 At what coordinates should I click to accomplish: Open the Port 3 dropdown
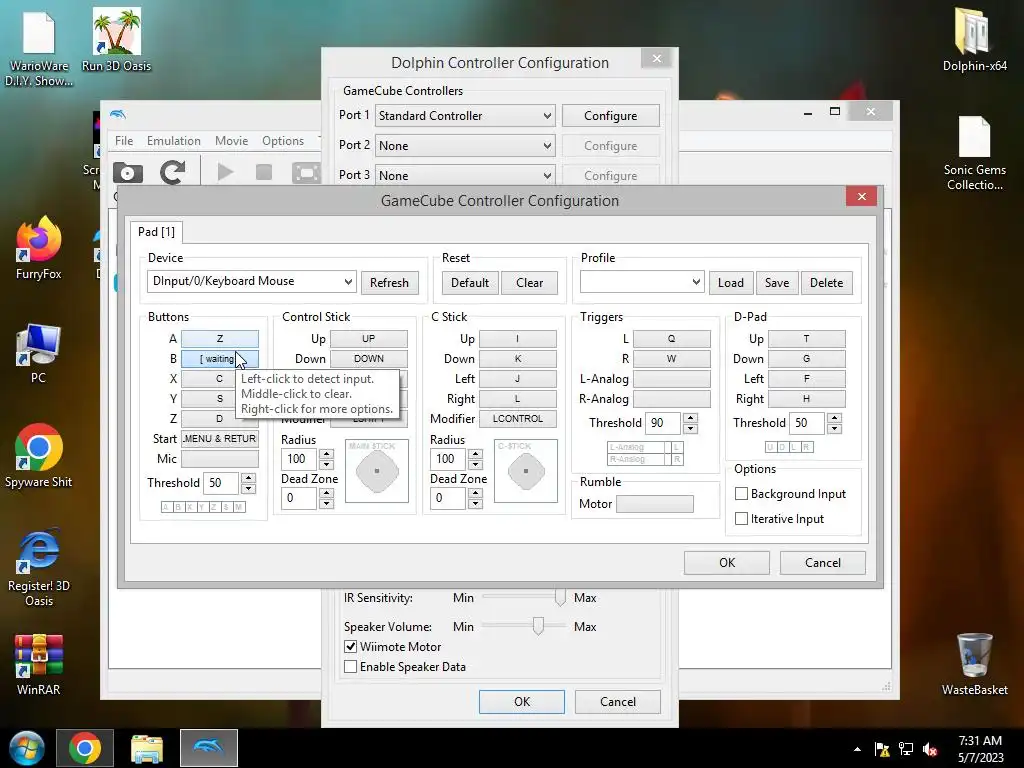tap(465, 175)
